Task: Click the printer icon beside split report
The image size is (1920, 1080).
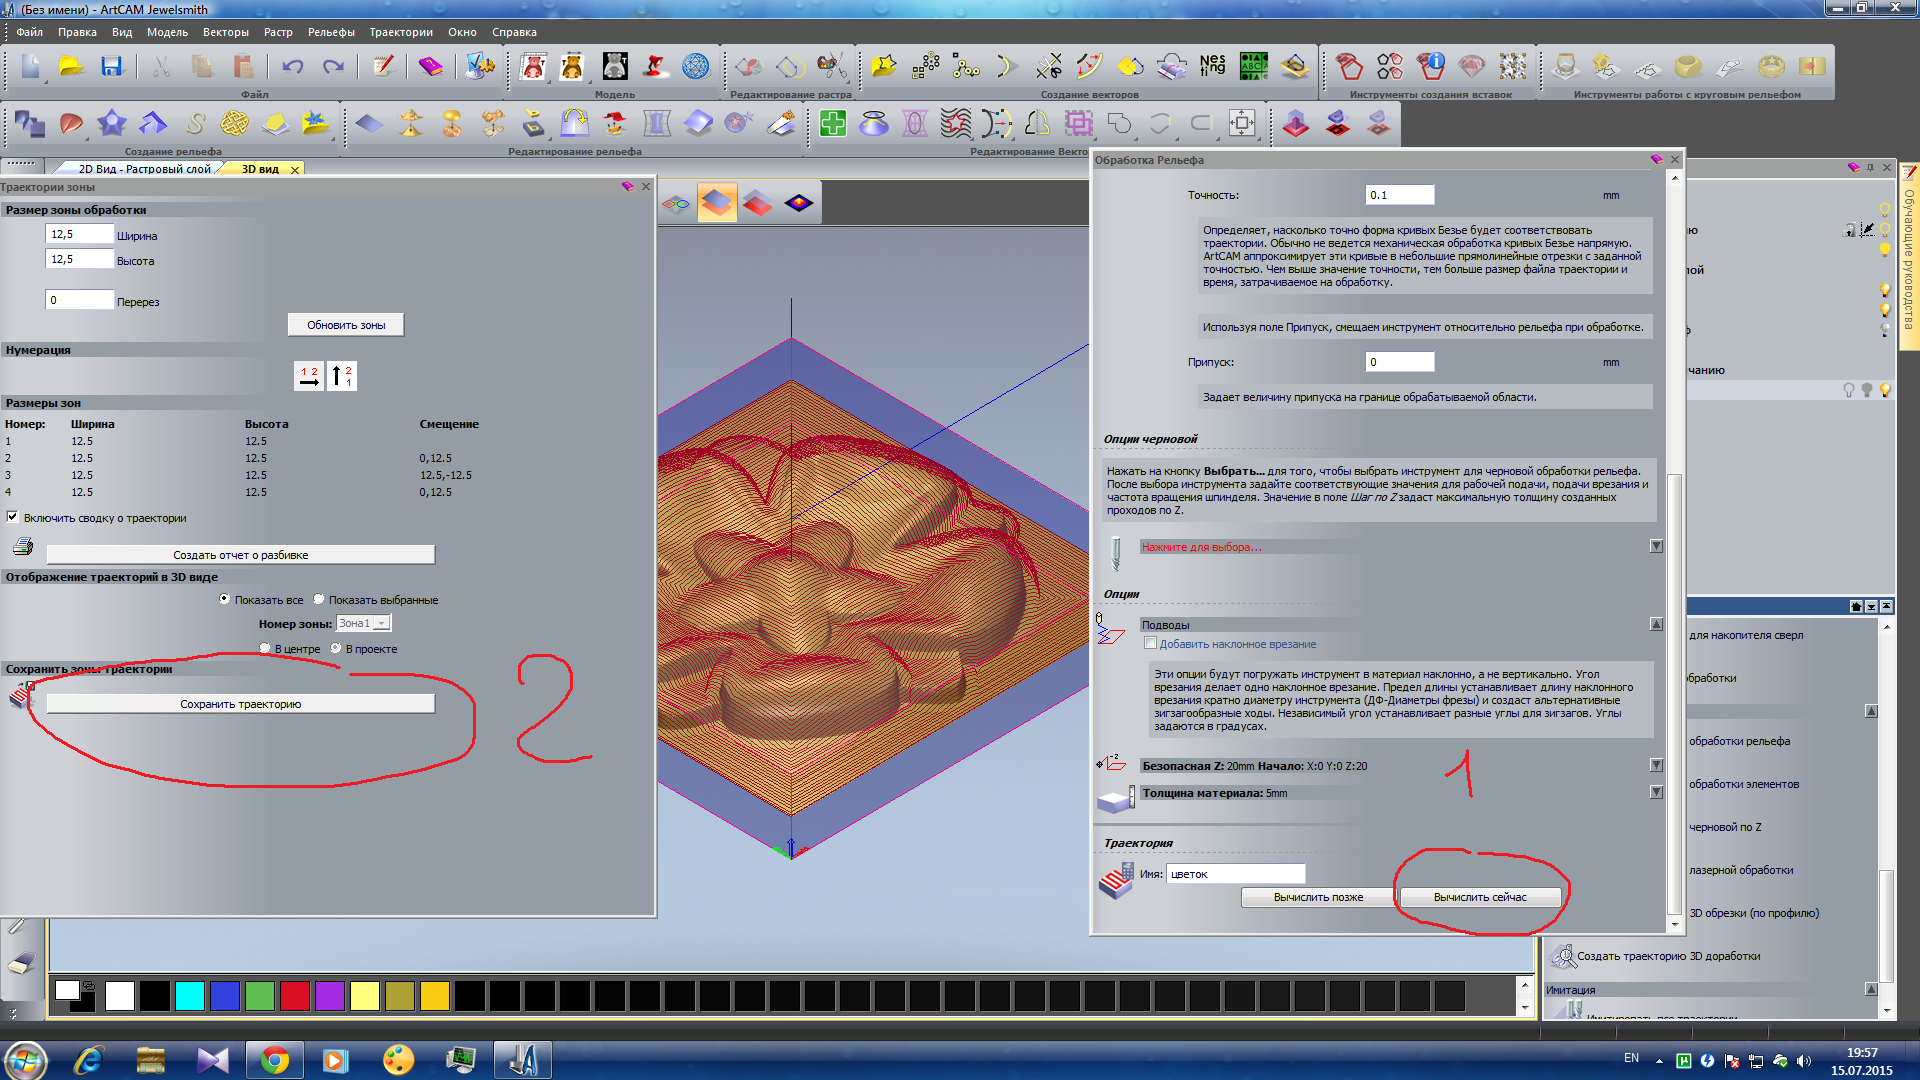Action: (x=23, y=547)
